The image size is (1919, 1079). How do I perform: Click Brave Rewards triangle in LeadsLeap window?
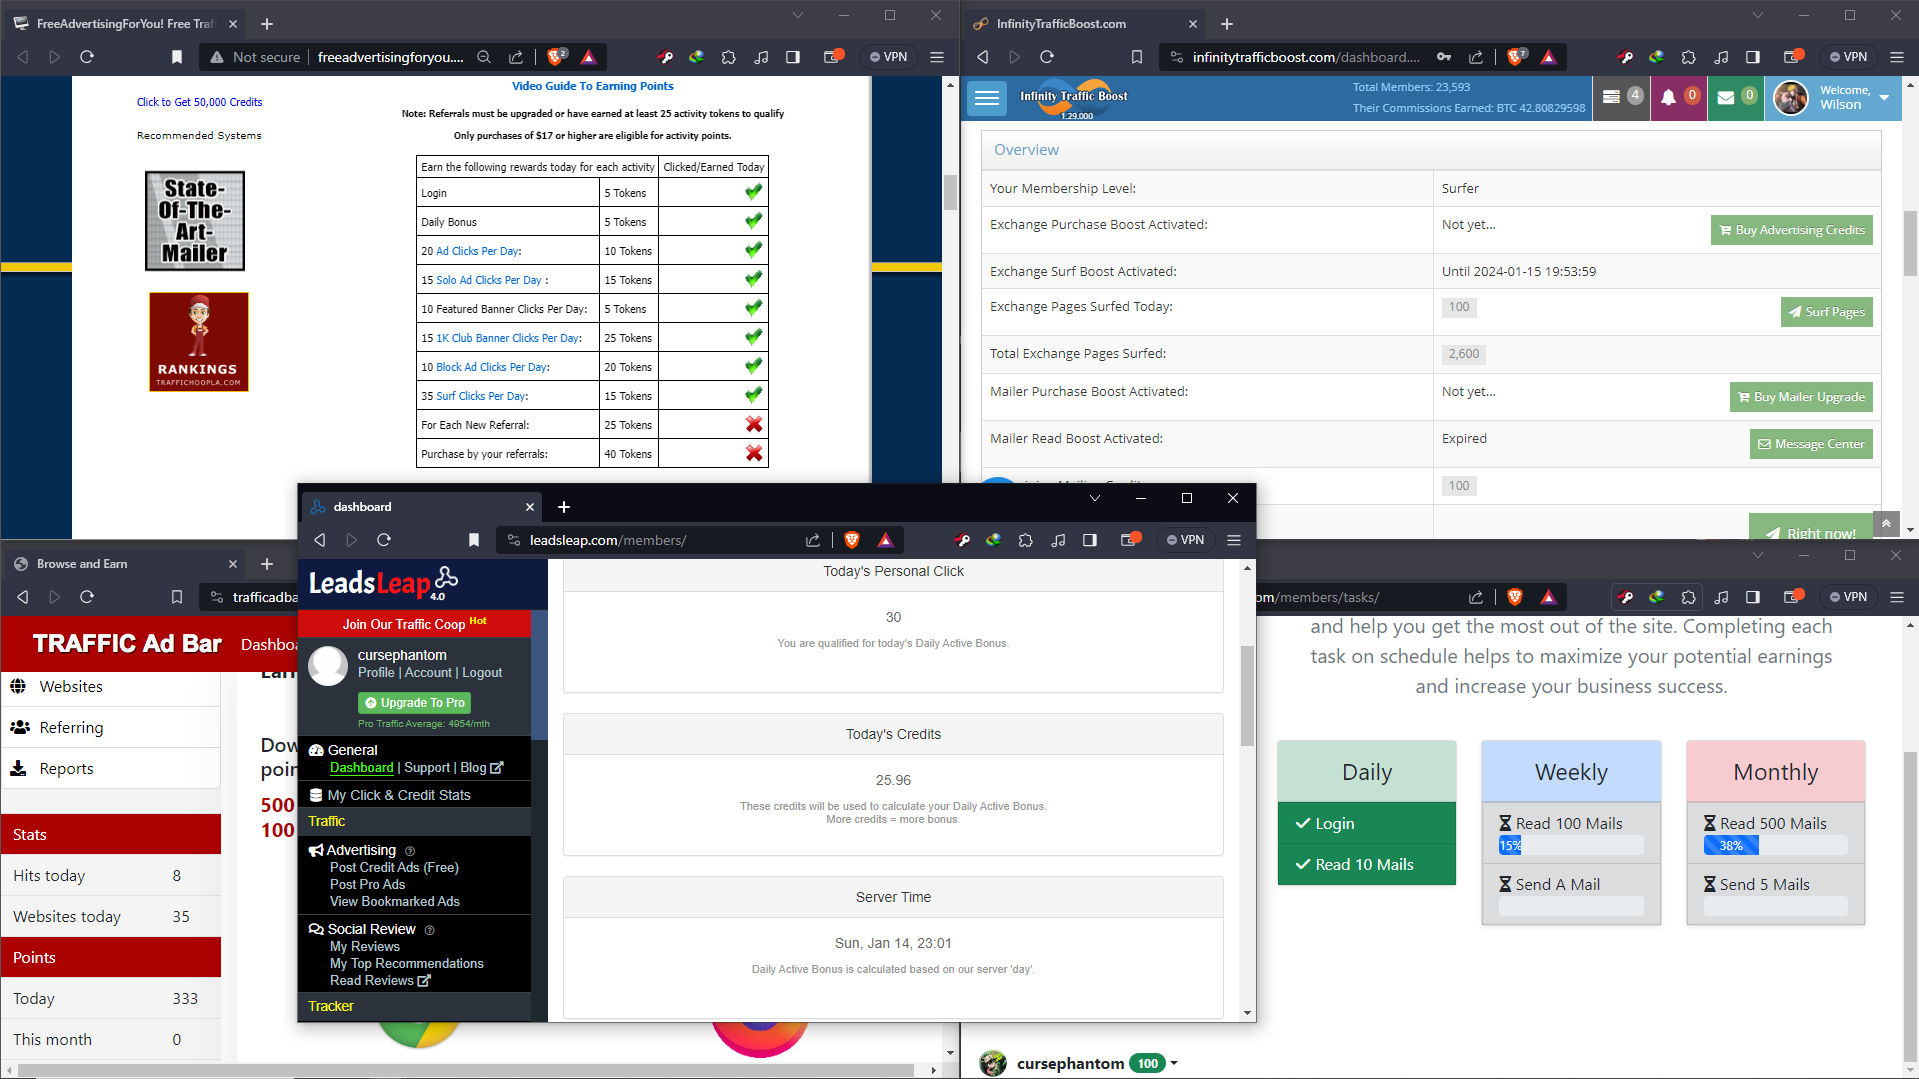[885, 540]
